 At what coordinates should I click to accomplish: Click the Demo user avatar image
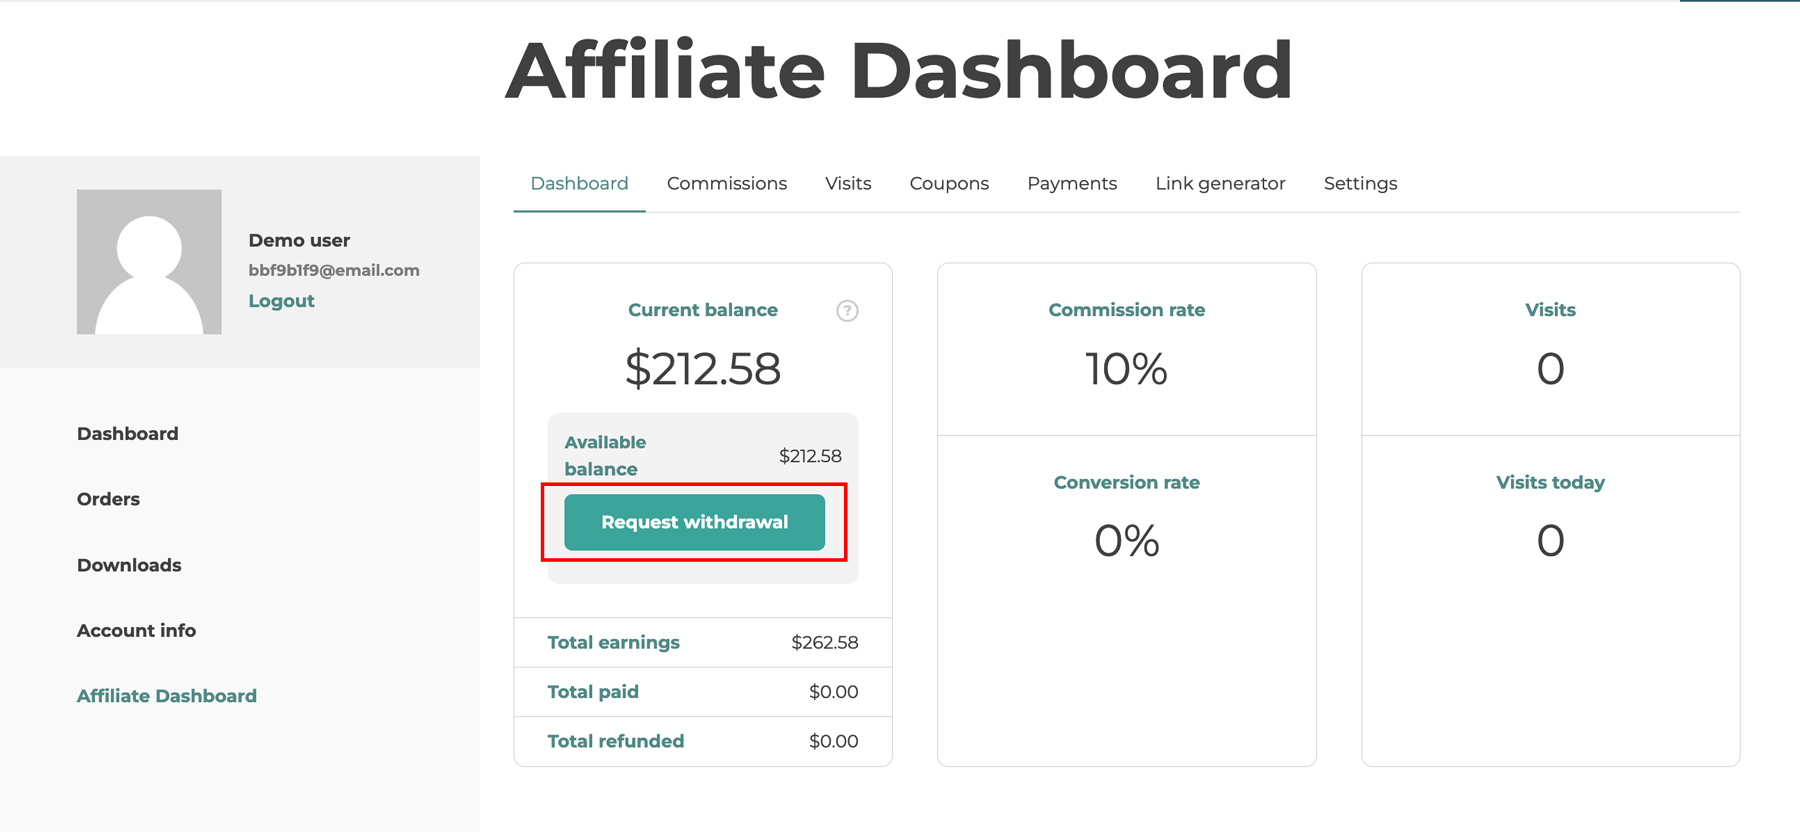pyautogui.click(x=149, y=262)
